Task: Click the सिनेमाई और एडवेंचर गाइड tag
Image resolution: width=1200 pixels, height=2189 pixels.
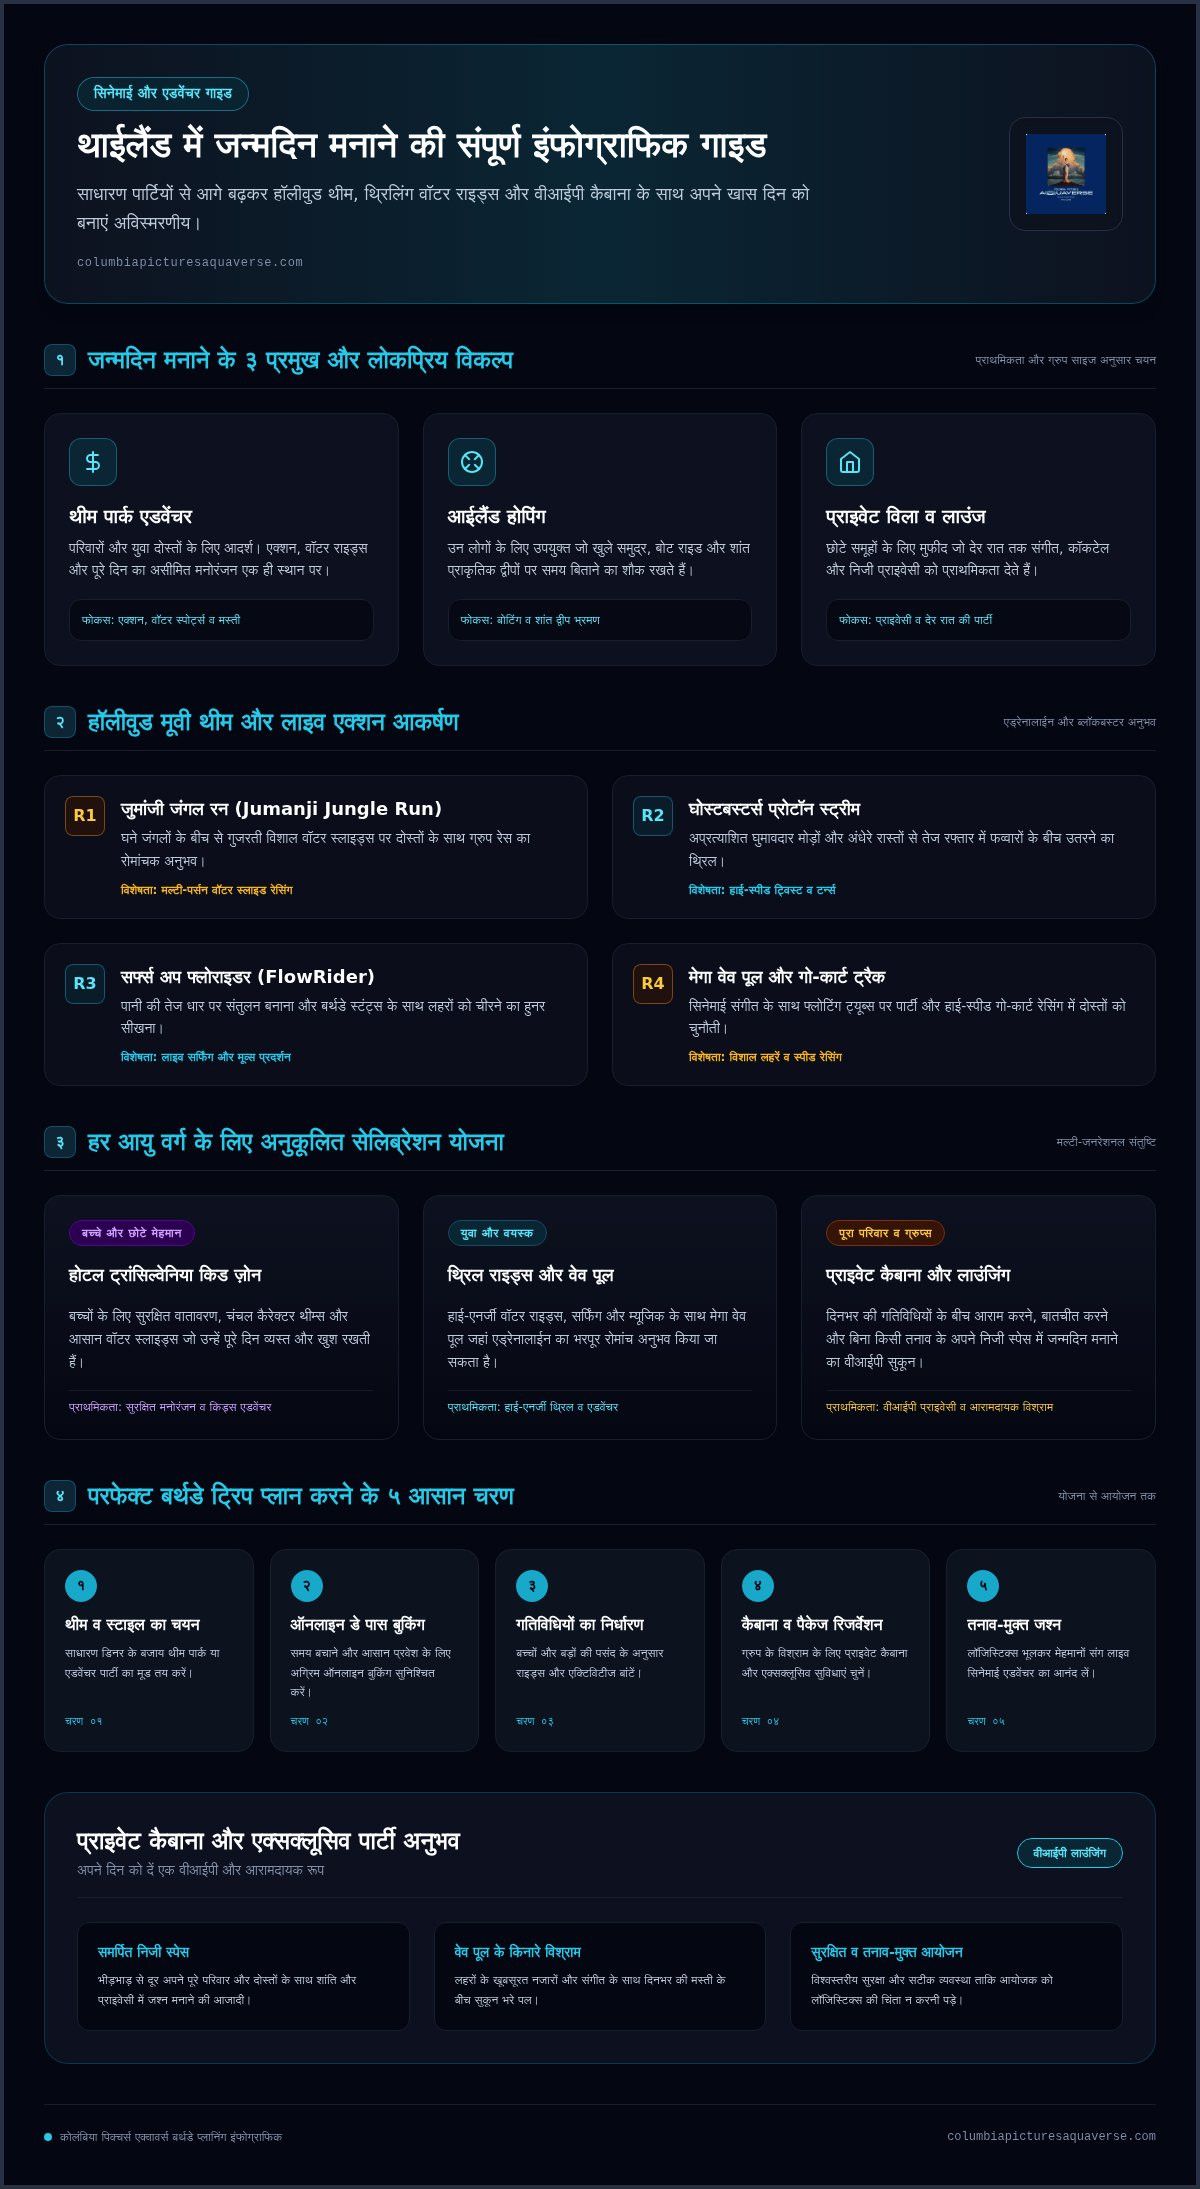Action: tap(163, 93)
